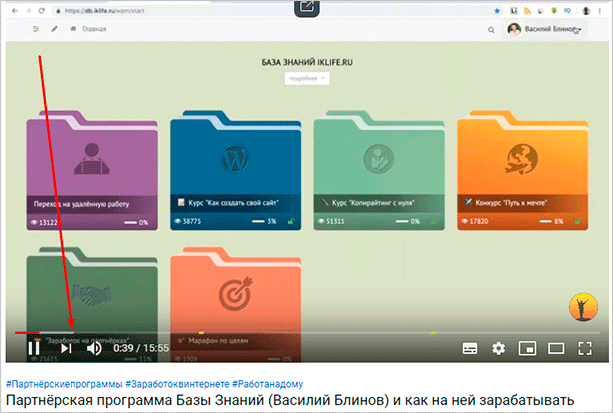Reload the page in browser
The width and height of the screenshot is (613, 413).
tap(41, 11)
